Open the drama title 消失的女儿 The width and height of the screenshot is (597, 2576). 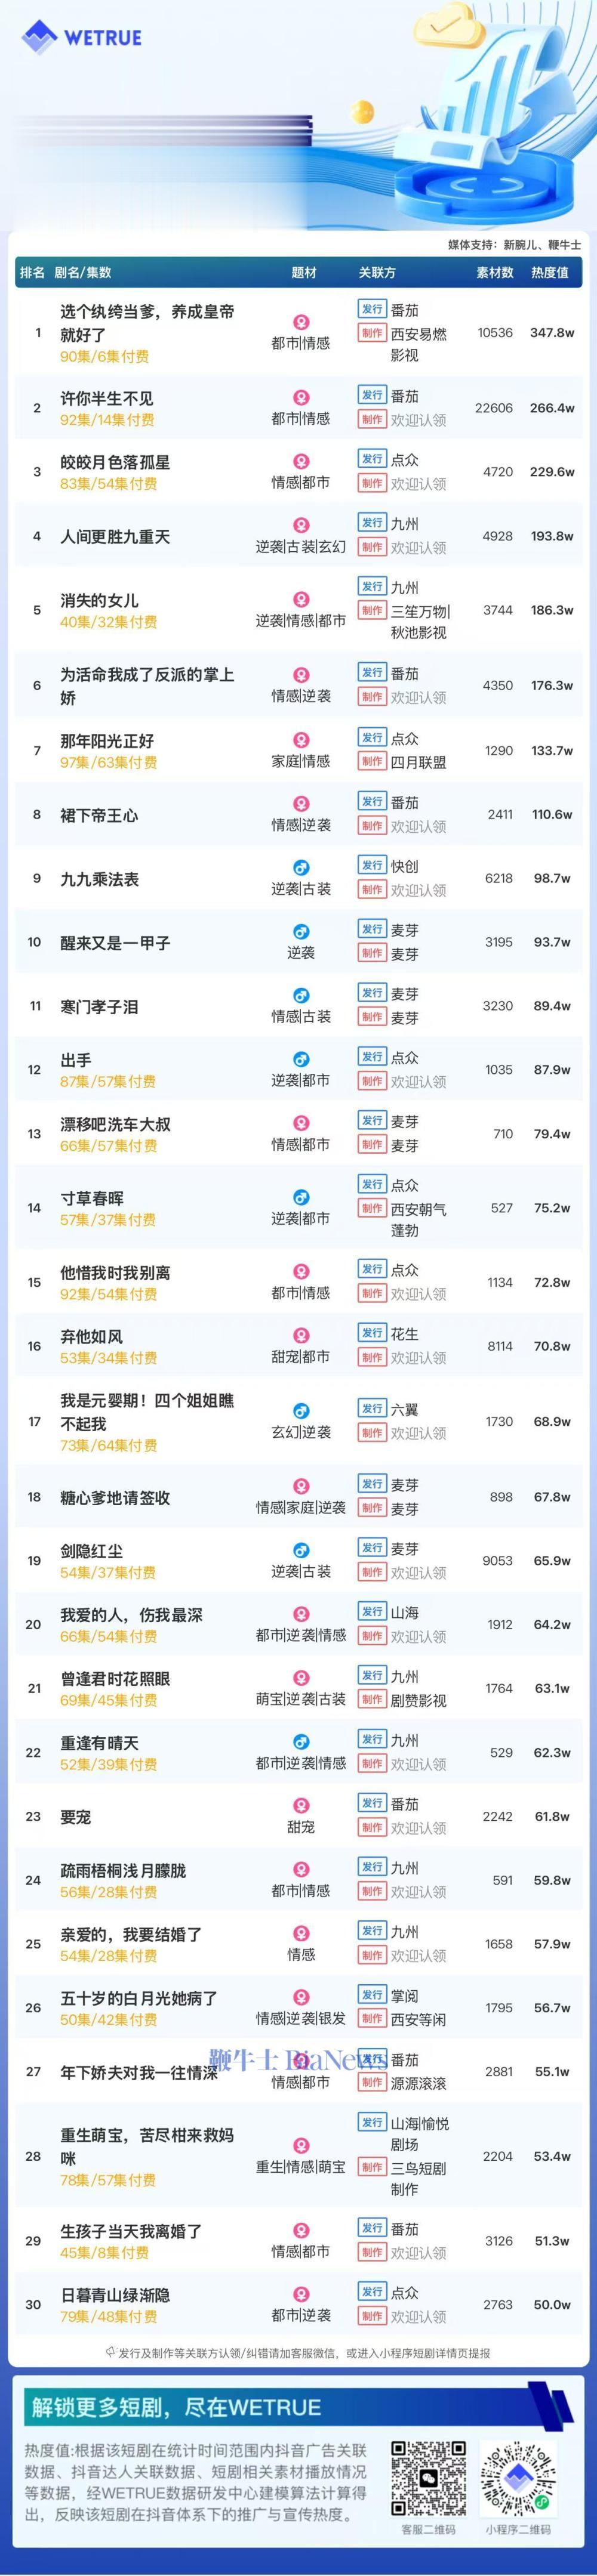[99, 600]
